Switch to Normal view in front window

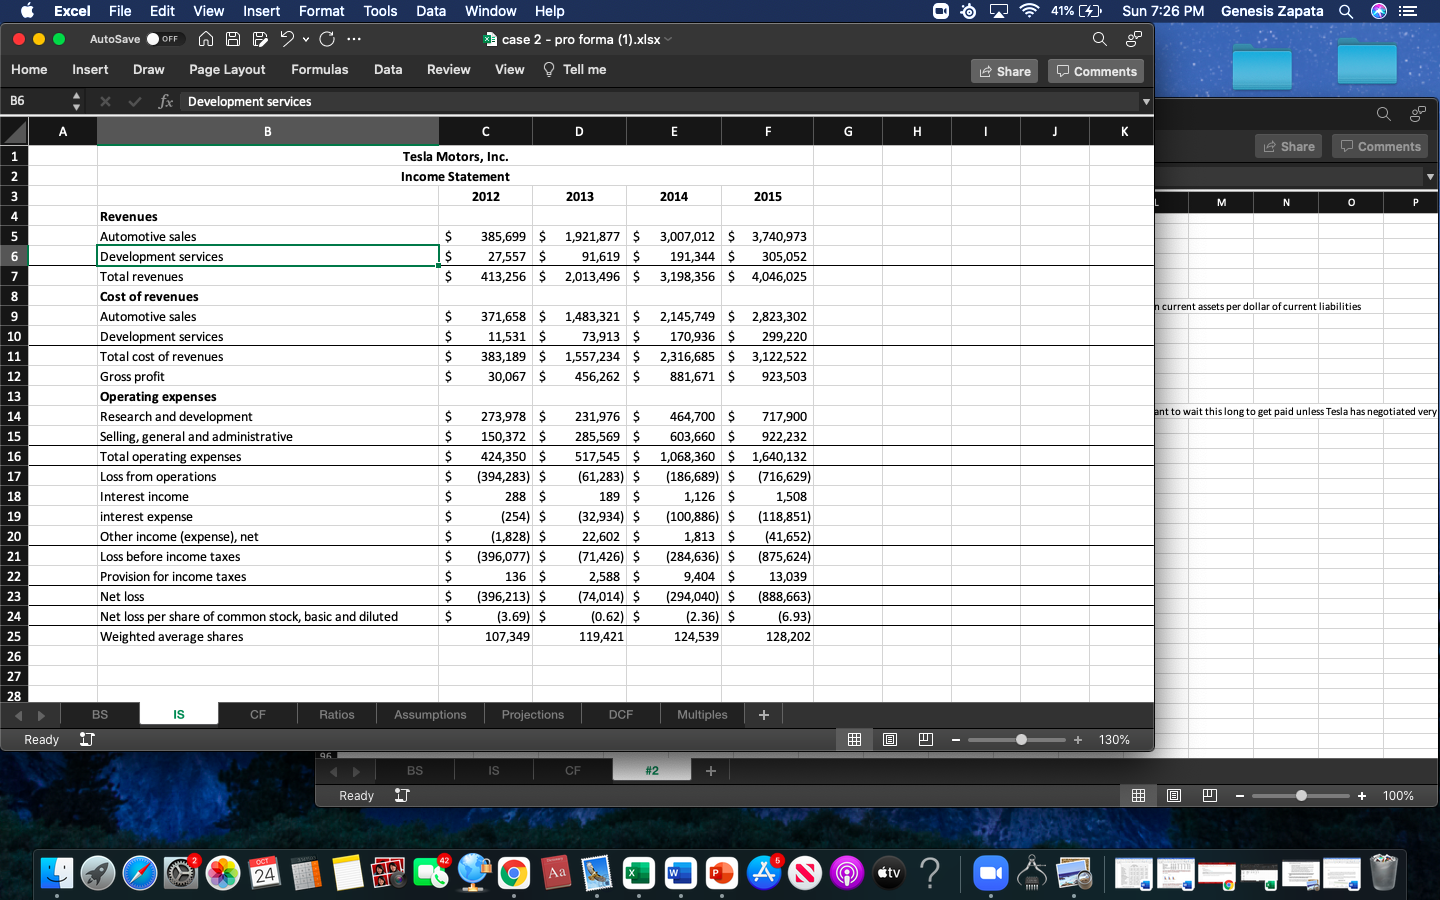coord(854,739)
